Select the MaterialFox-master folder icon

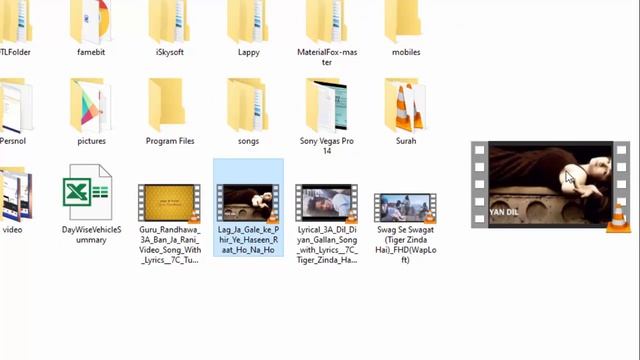(x=327, y=21)
